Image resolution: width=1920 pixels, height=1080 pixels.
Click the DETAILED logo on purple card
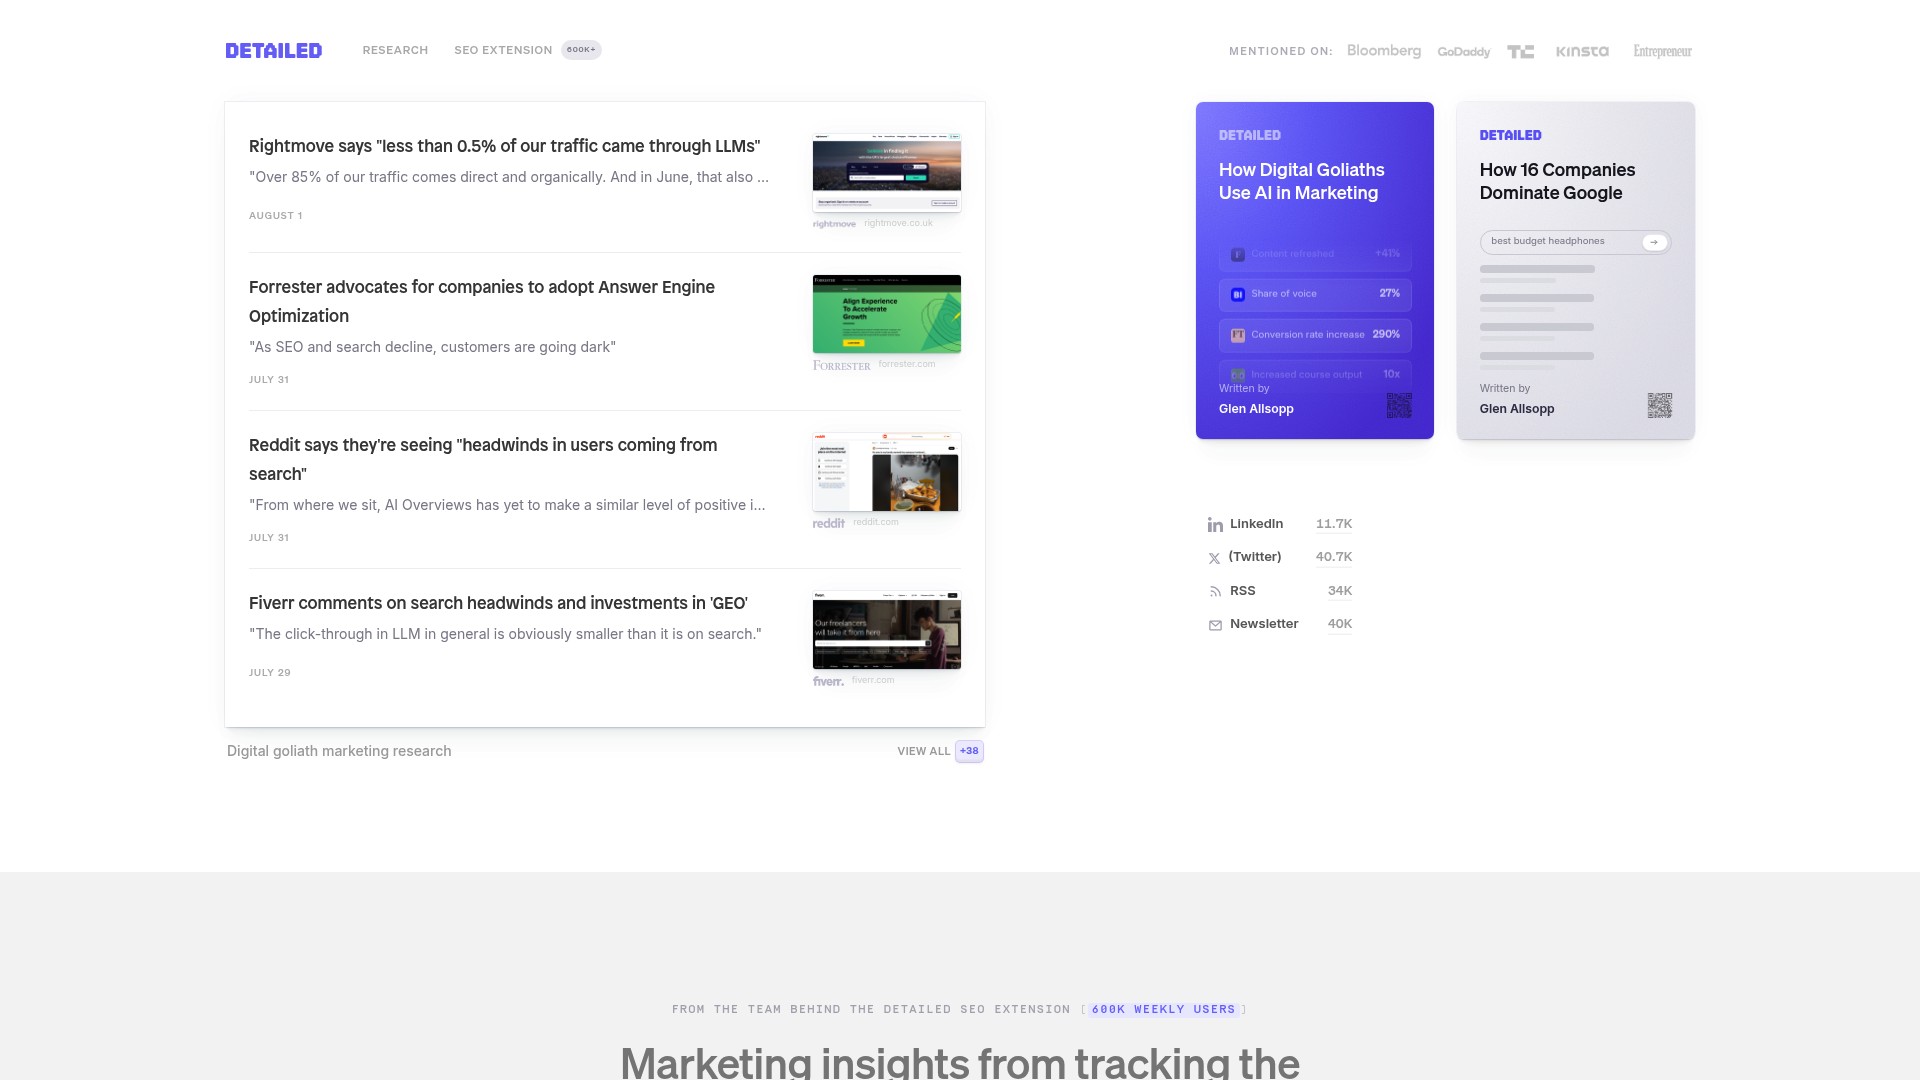coord(1250,135)
